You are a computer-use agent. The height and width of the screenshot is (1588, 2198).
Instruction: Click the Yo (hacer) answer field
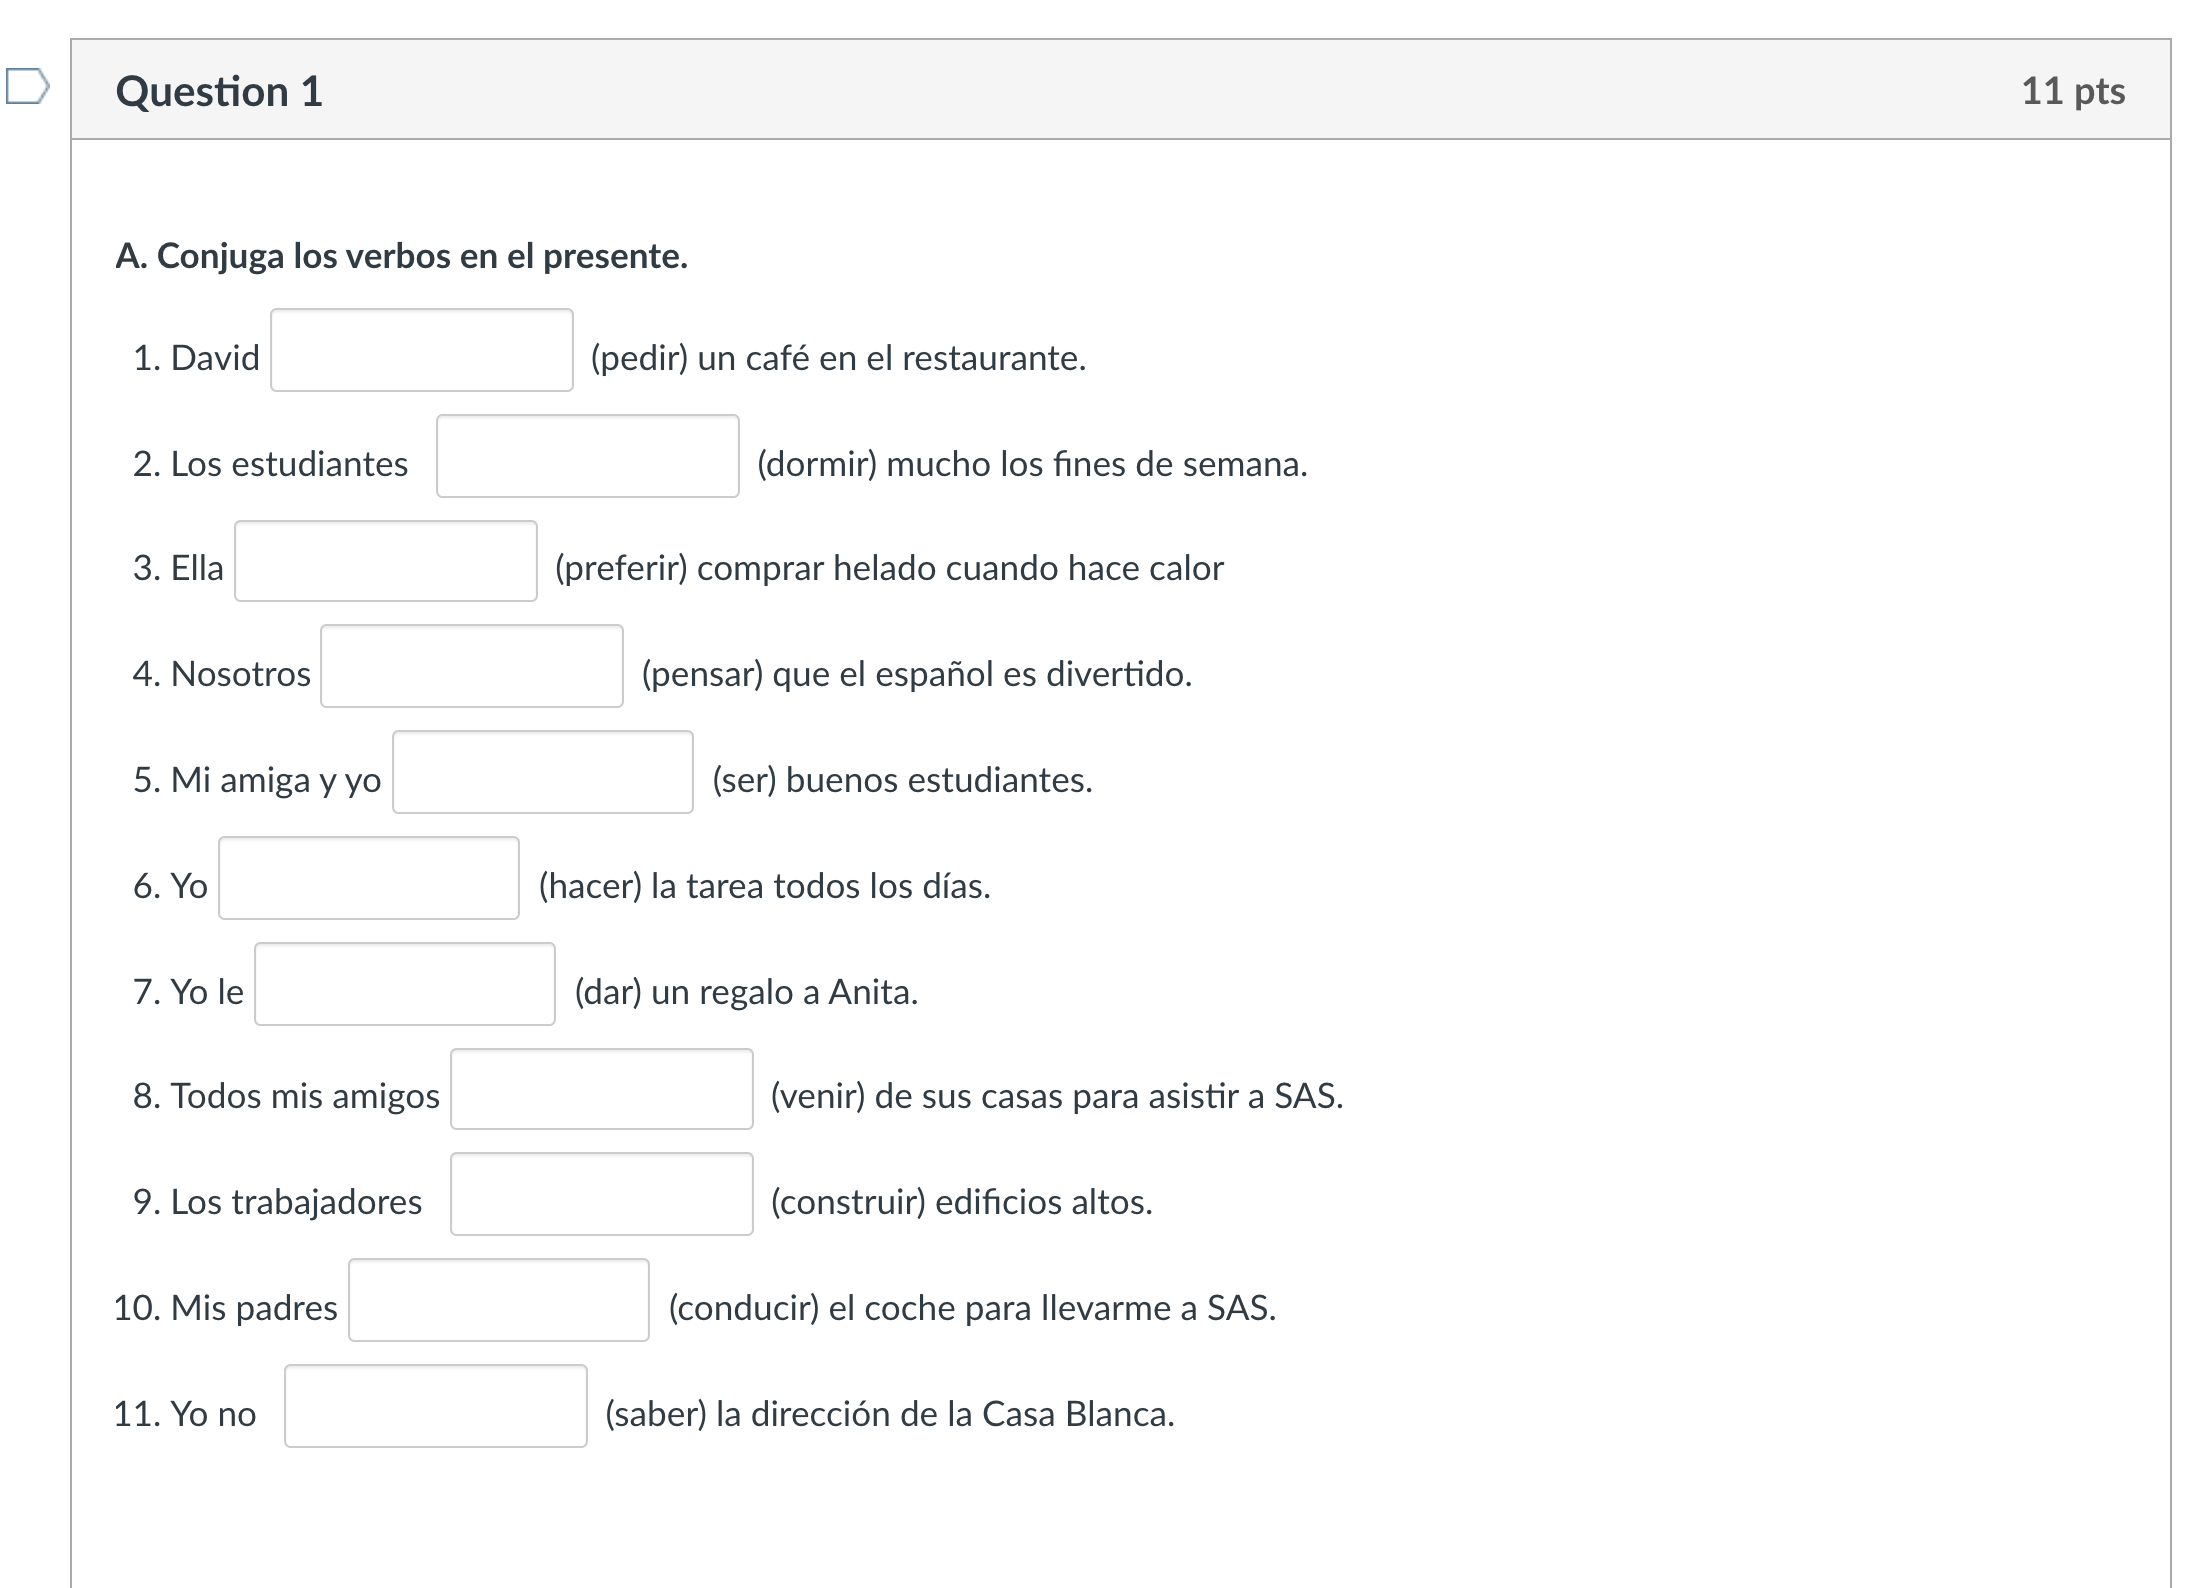(x=368, y=879)
